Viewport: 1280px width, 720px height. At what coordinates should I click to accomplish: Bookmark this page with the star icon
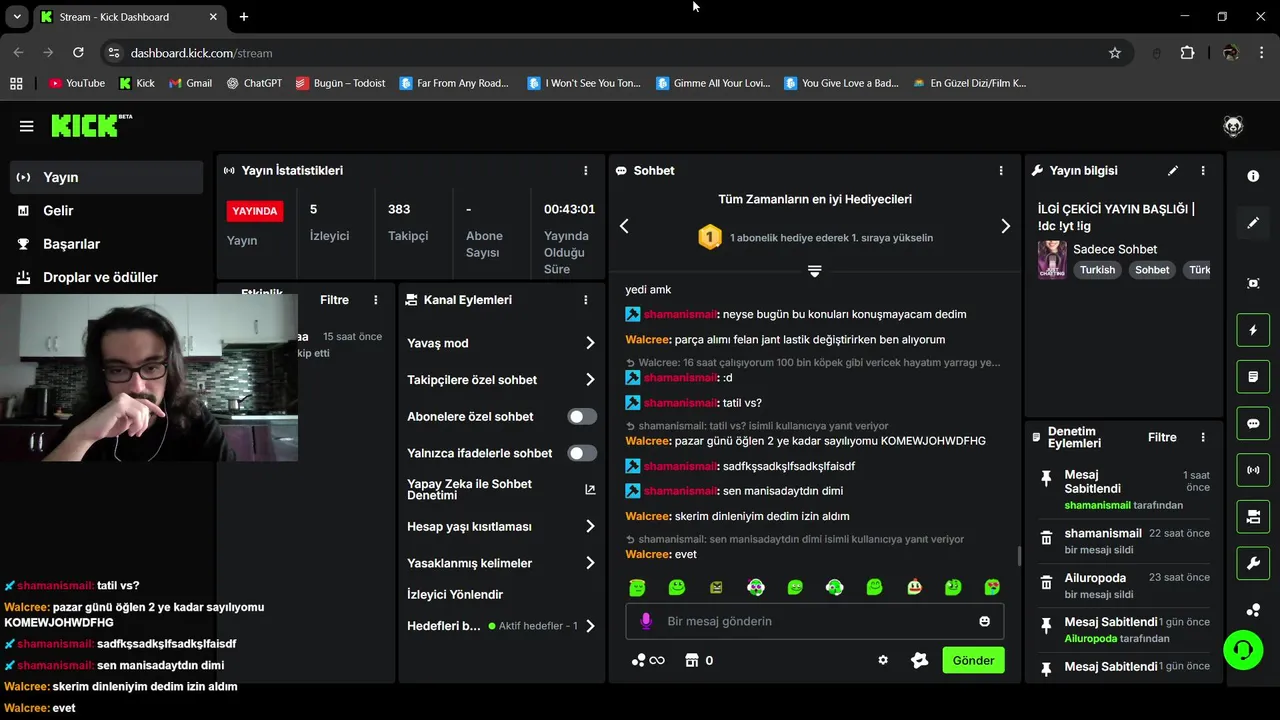(1115, 53)
